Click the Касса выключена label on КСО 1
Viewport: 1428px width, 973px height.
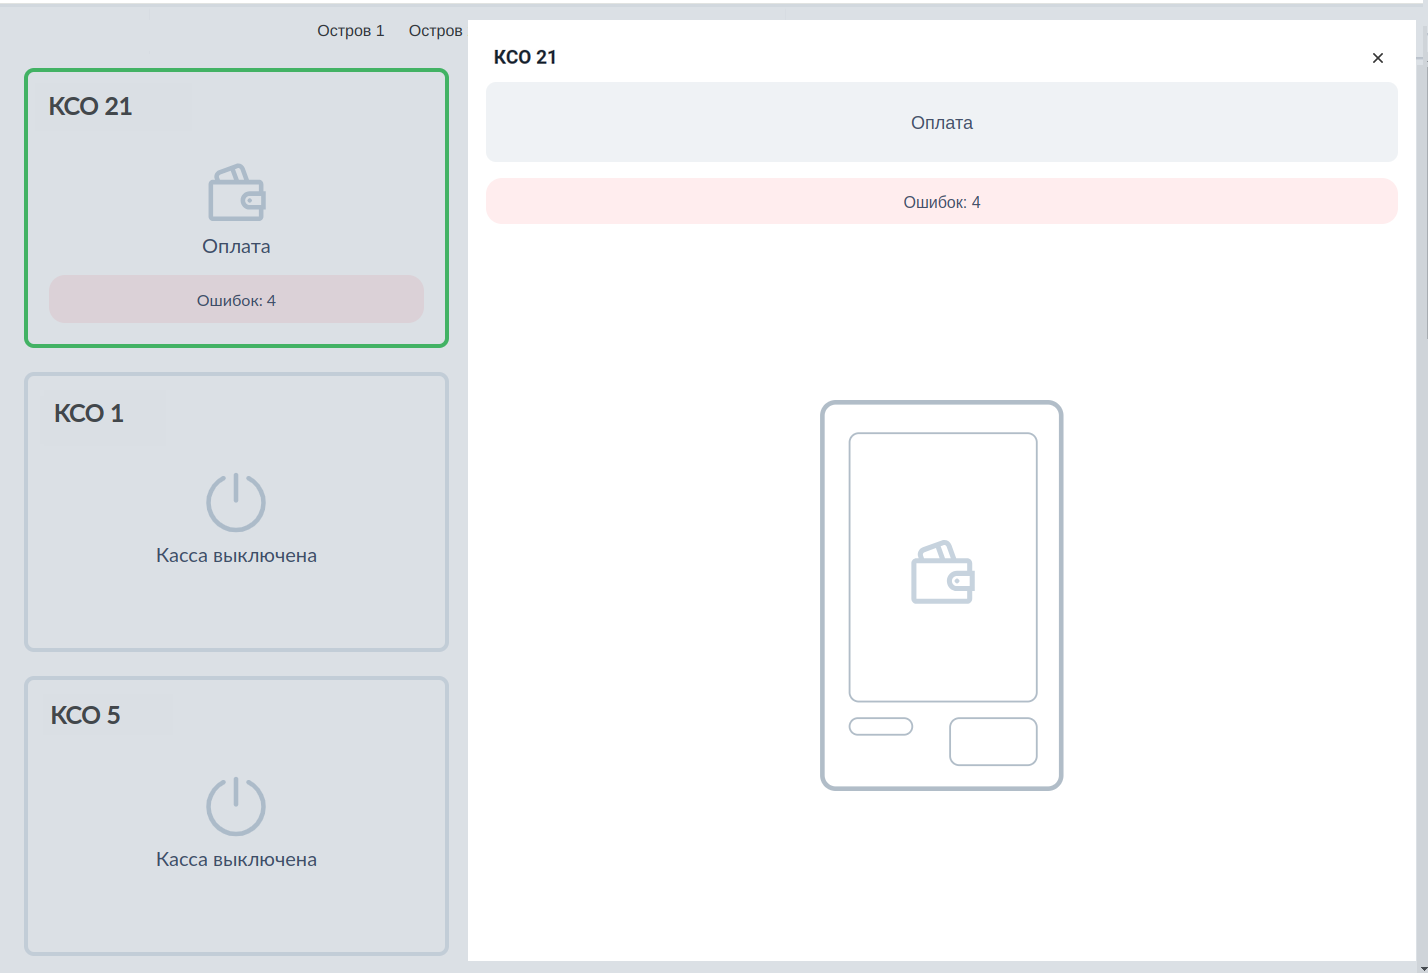click(235, 555)
